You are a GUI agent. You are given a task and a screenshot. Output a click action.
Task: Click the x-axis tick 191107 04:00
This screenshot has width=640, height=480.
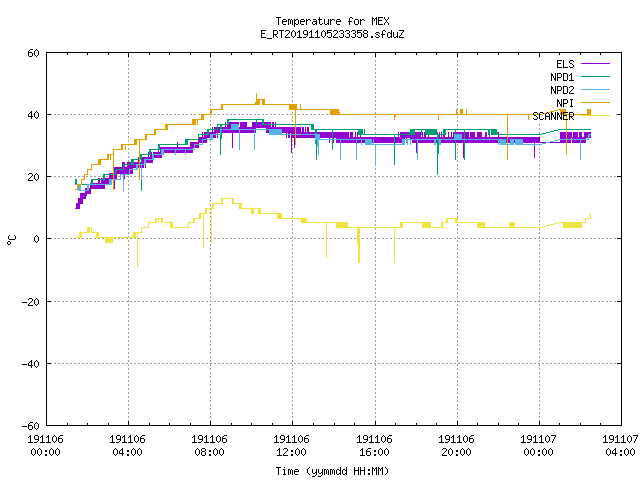[x=620, y=446]
